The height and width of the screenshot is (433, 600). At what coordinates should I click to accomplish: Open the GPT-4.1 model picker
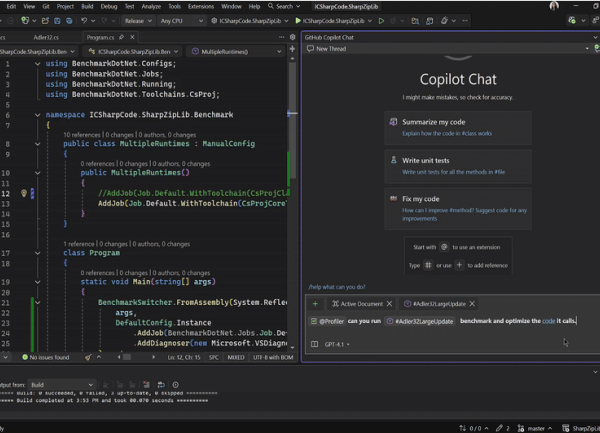pyautogui.click(x=337, y=344)
